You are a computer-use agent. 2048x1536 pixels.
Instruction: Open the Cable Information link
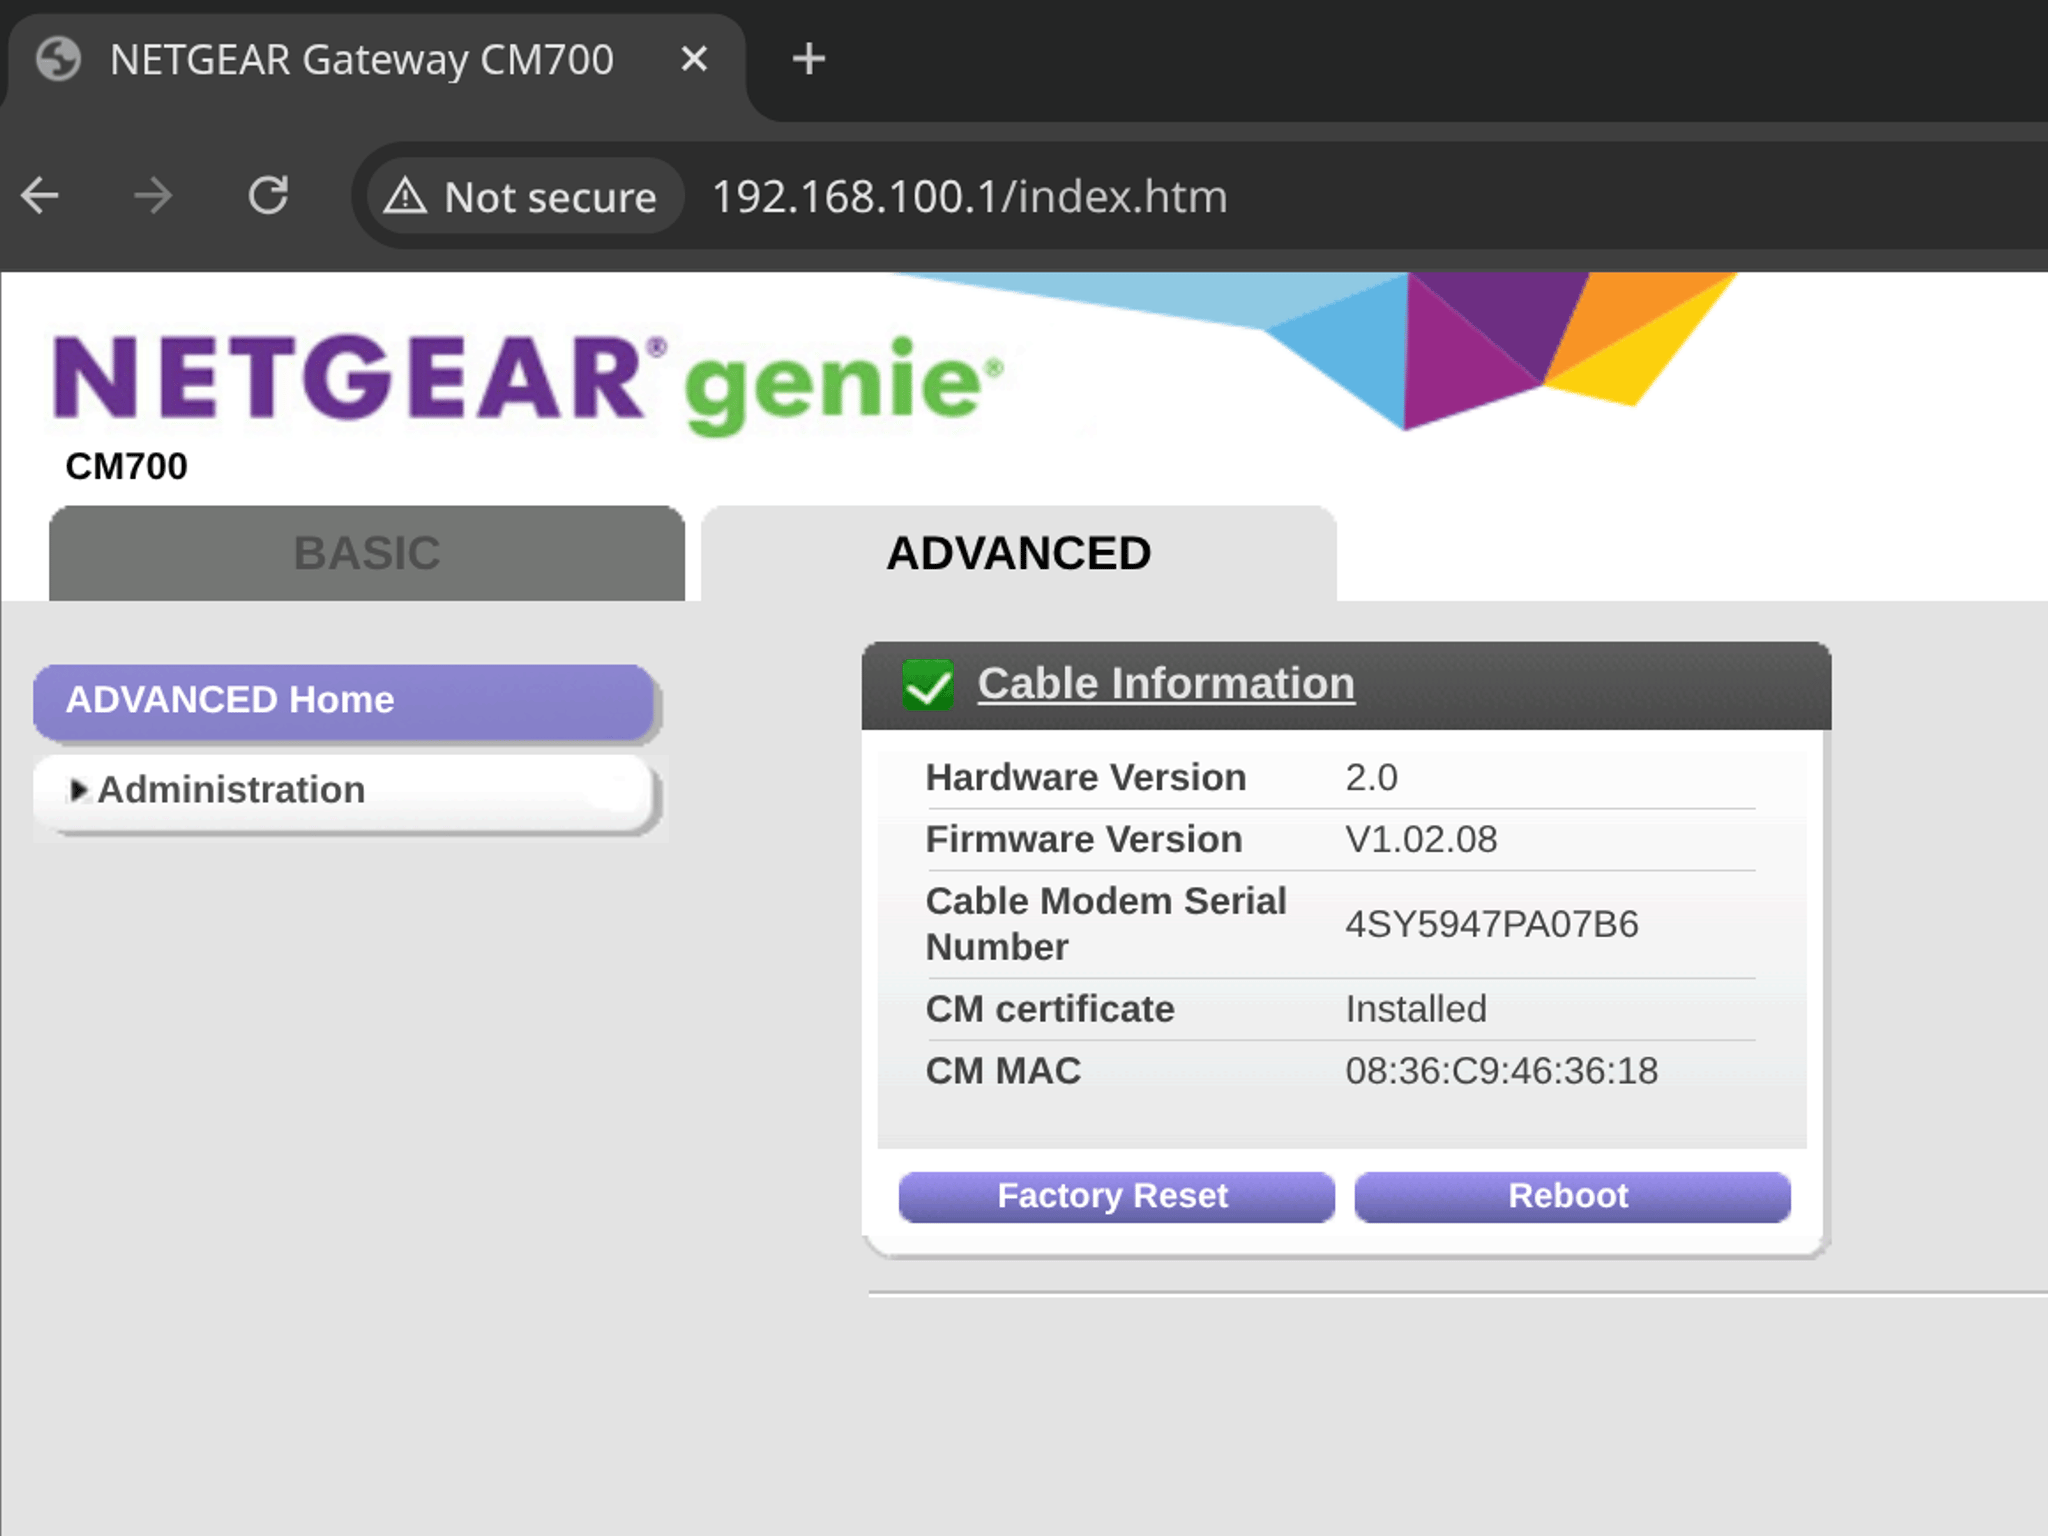(1166, 684)
